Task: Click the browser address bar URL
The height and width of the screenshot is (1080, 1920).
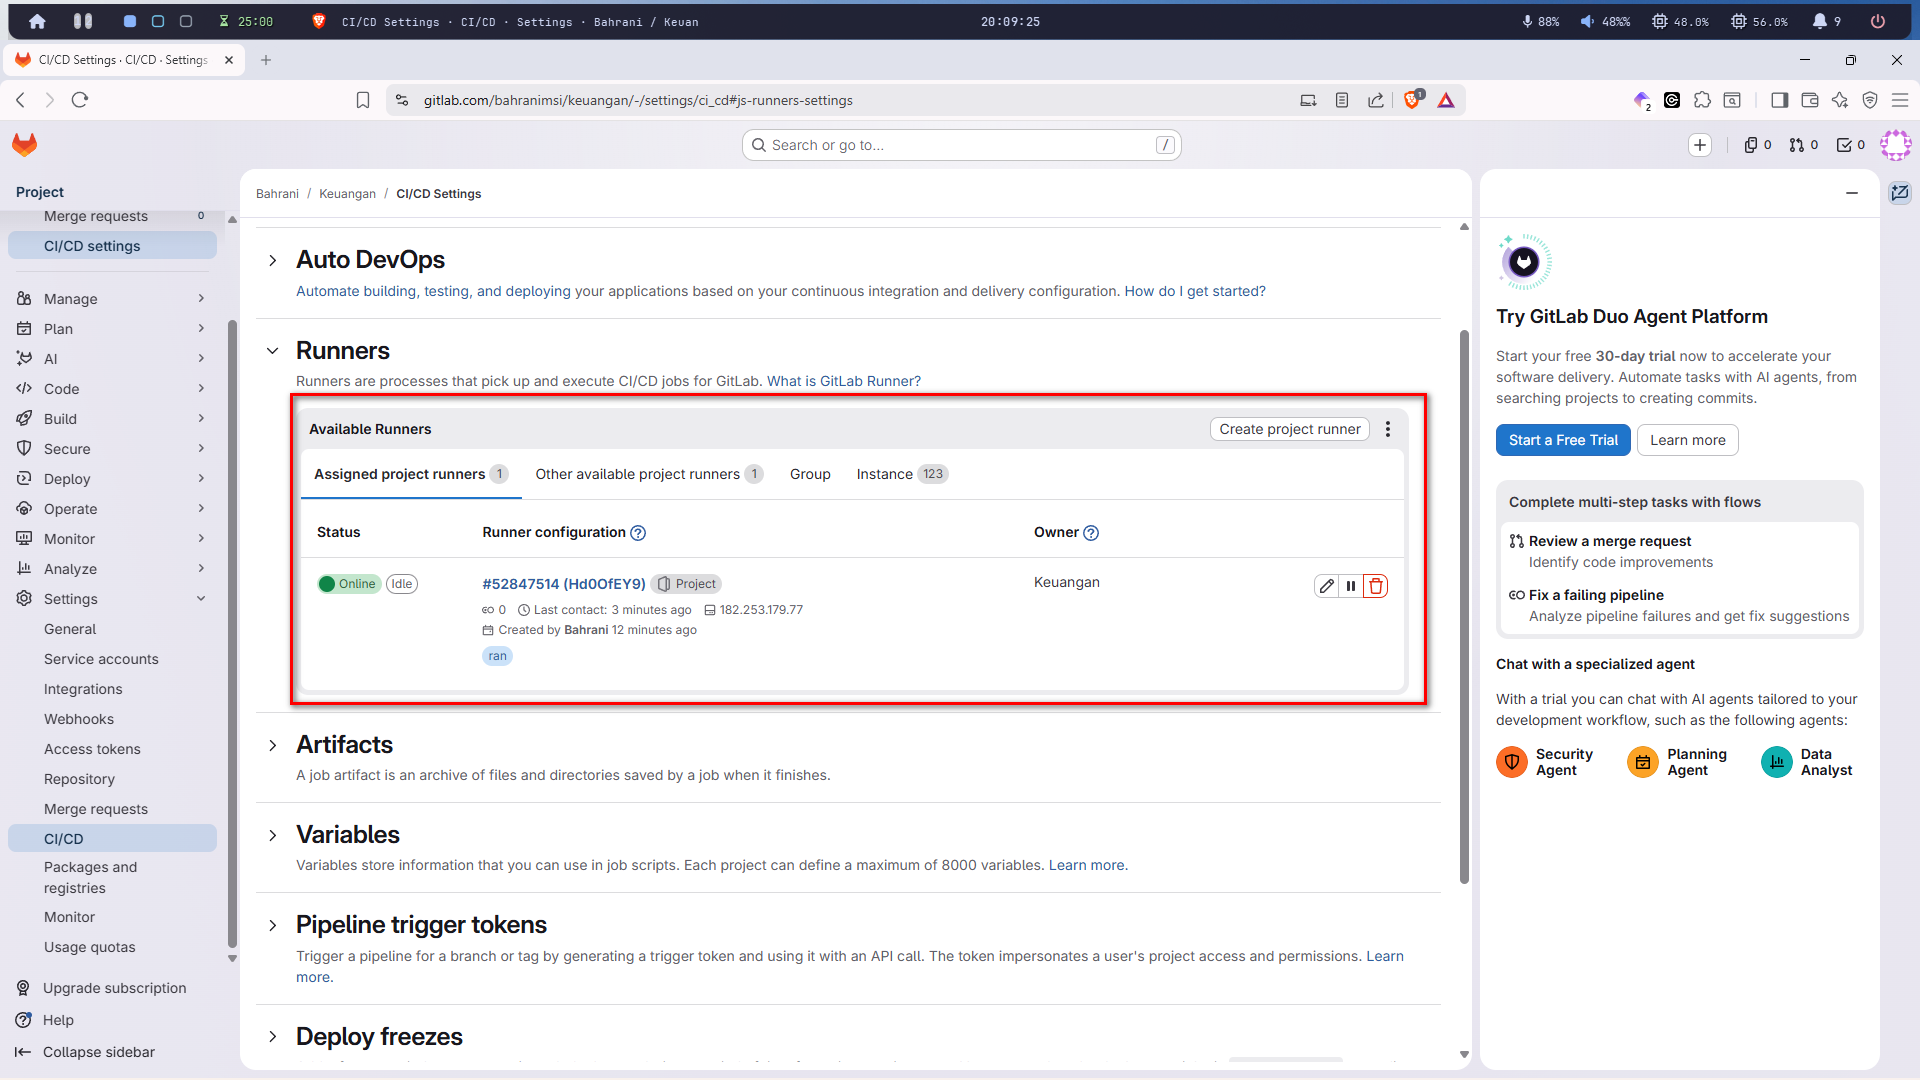Action: click(x=638, y=100)
